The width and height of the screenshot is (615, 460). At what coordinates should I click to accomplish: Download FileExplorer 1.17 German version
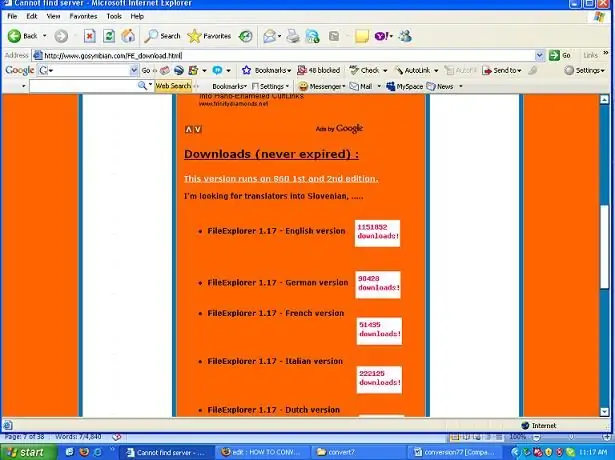coord(278,283)
